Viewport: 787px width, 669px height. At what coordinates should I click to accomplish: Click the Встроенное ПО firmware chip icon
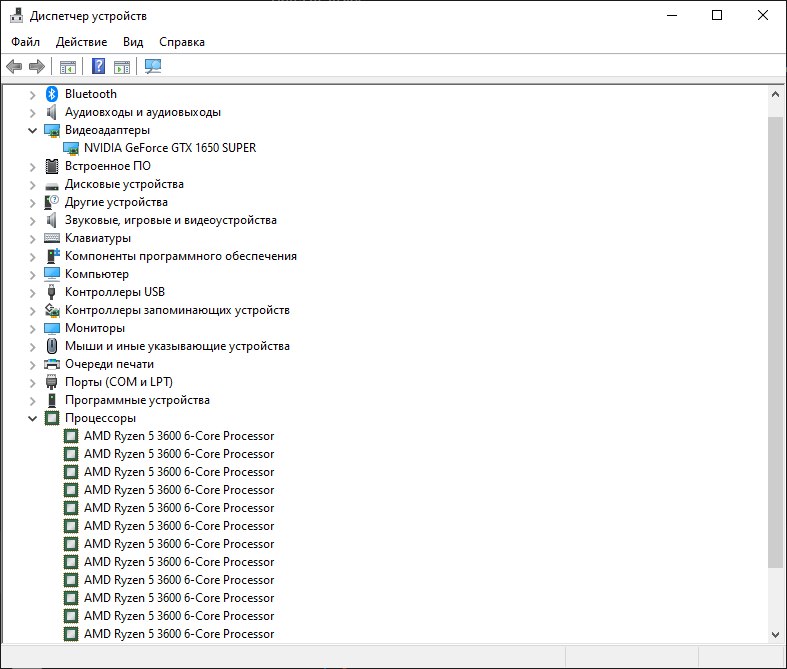(52, 166)
